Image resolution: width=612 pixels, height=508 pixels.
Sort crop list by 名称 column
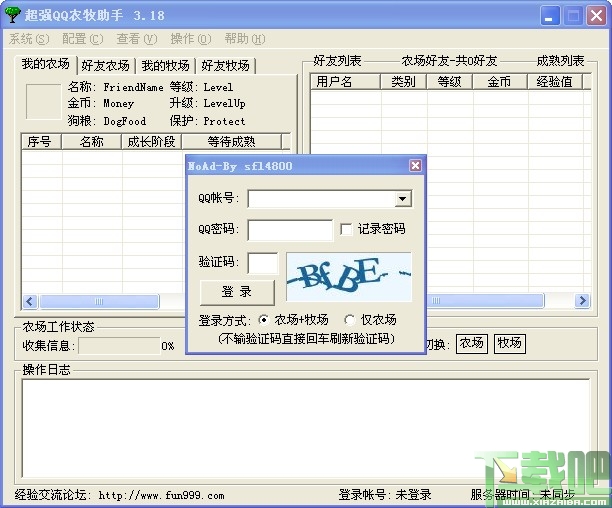coord(91,142)
